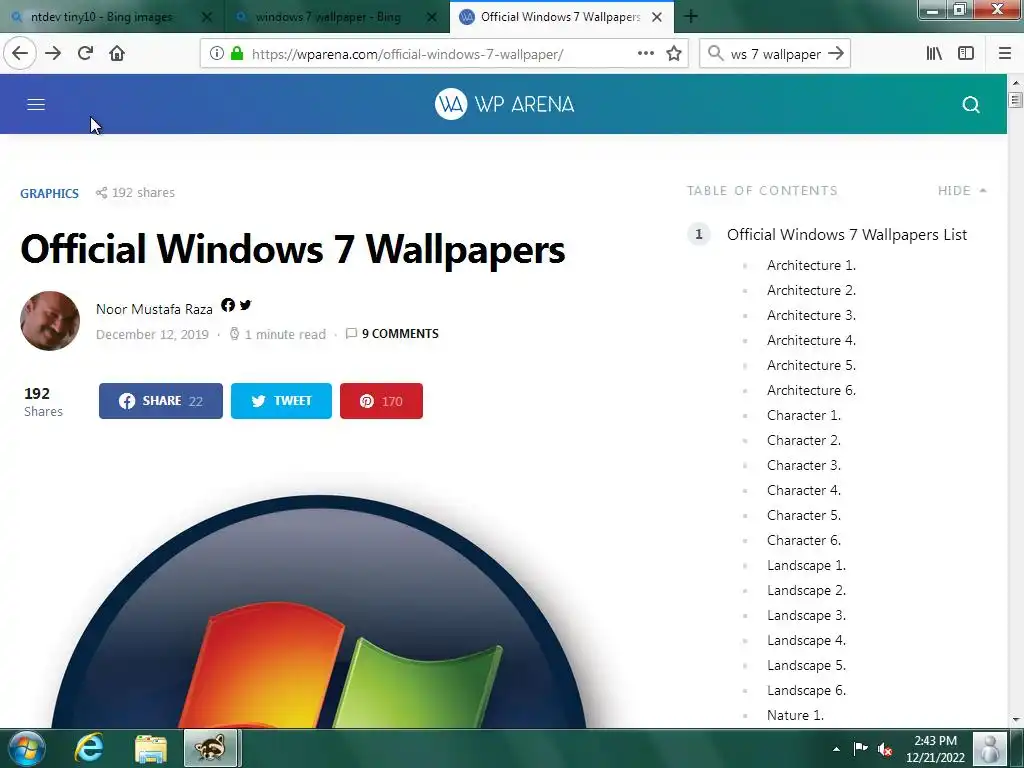Image resolution: width=1024 pixels, height=768 pixels.
Task: Open the Firefox application menu
Action: [x=1005, y=54]
